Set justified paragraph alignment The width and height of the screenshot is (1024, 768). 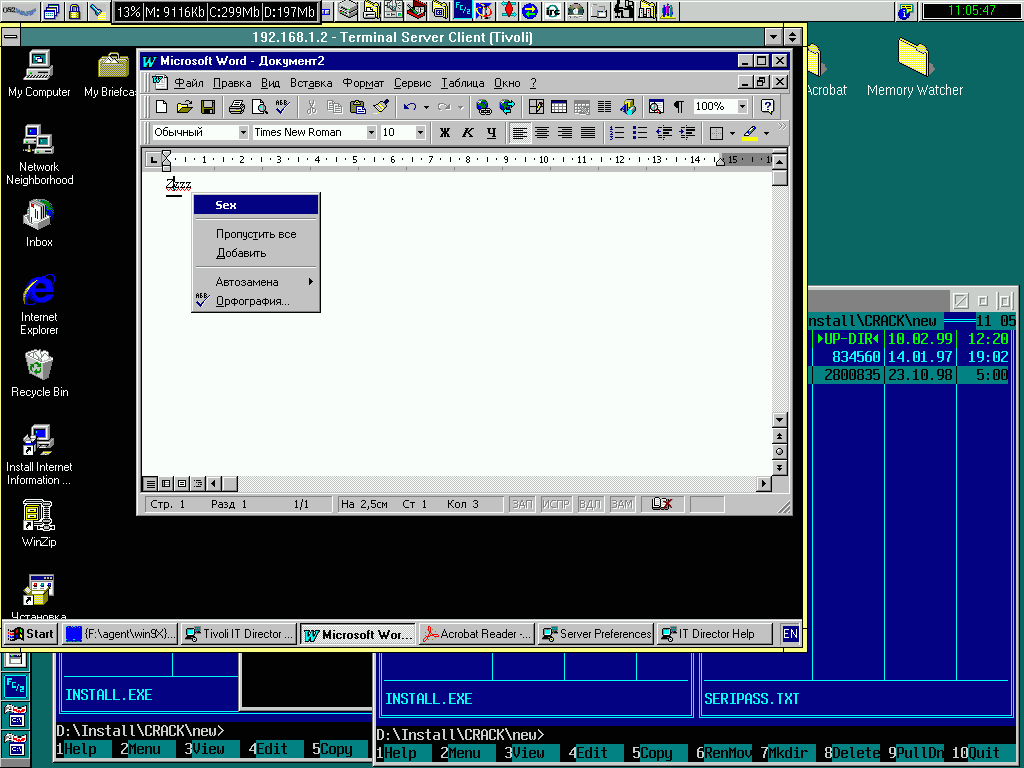(x=588, y=133)
